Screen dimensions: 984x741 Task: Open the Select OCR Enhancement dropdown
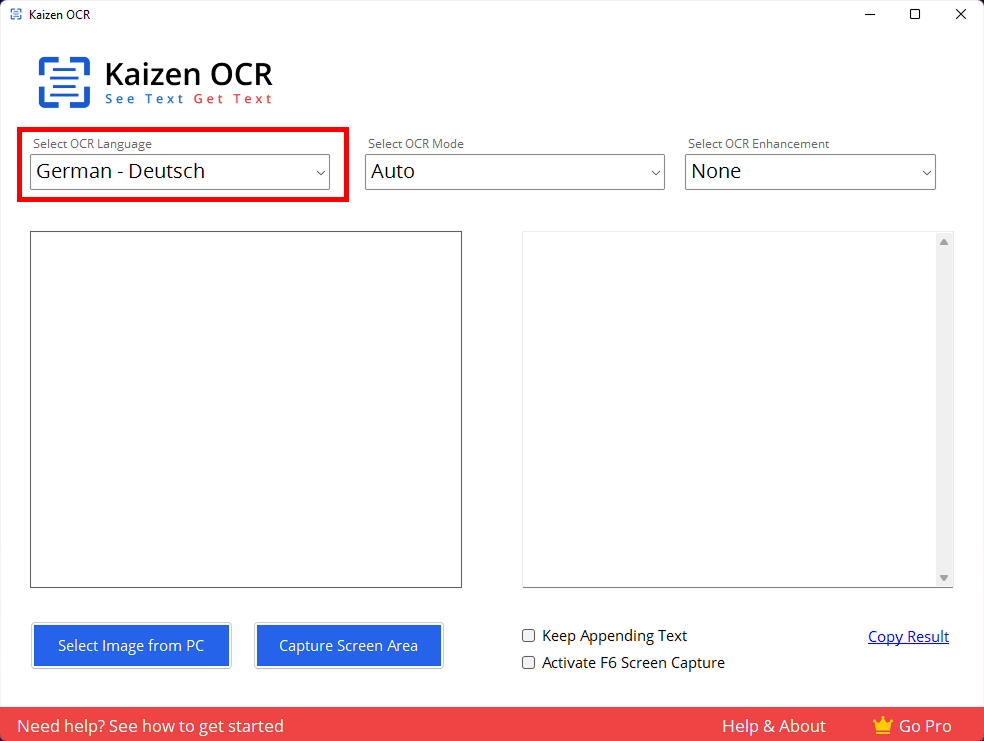click(810, 172)
